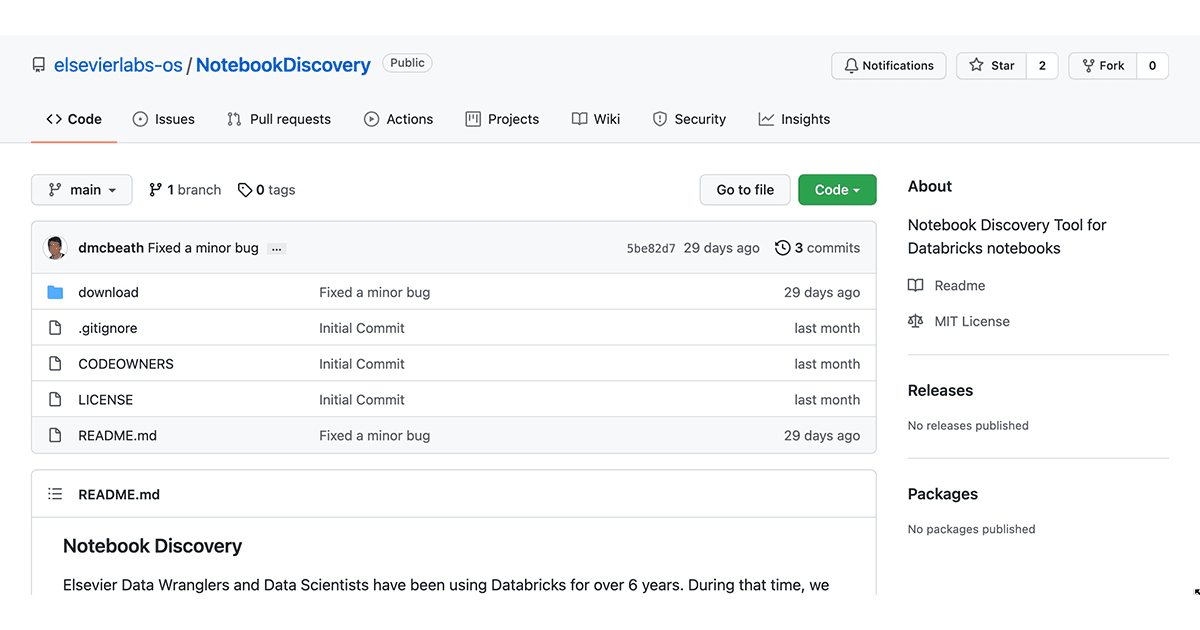Image resolution: width=1200 pixels, height=630 pixels.
Task: Star the NotebookDiscovery repository
Action: pyautogui.click(x=991, y=66)
